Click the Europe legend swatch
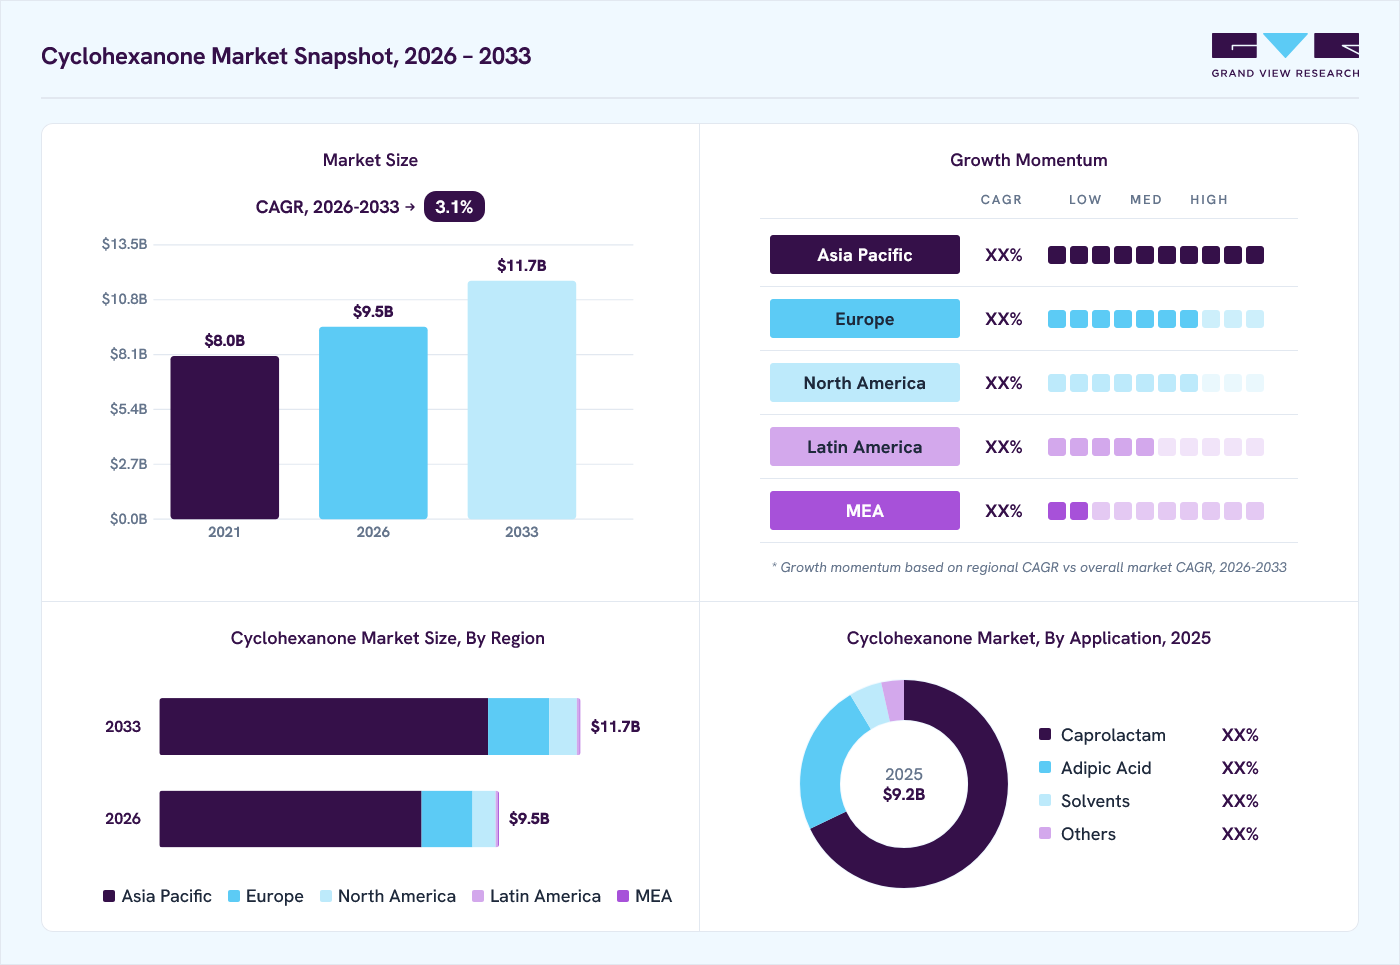The width and height of the screenshot is (1400, 965). [x=234, y=896]
